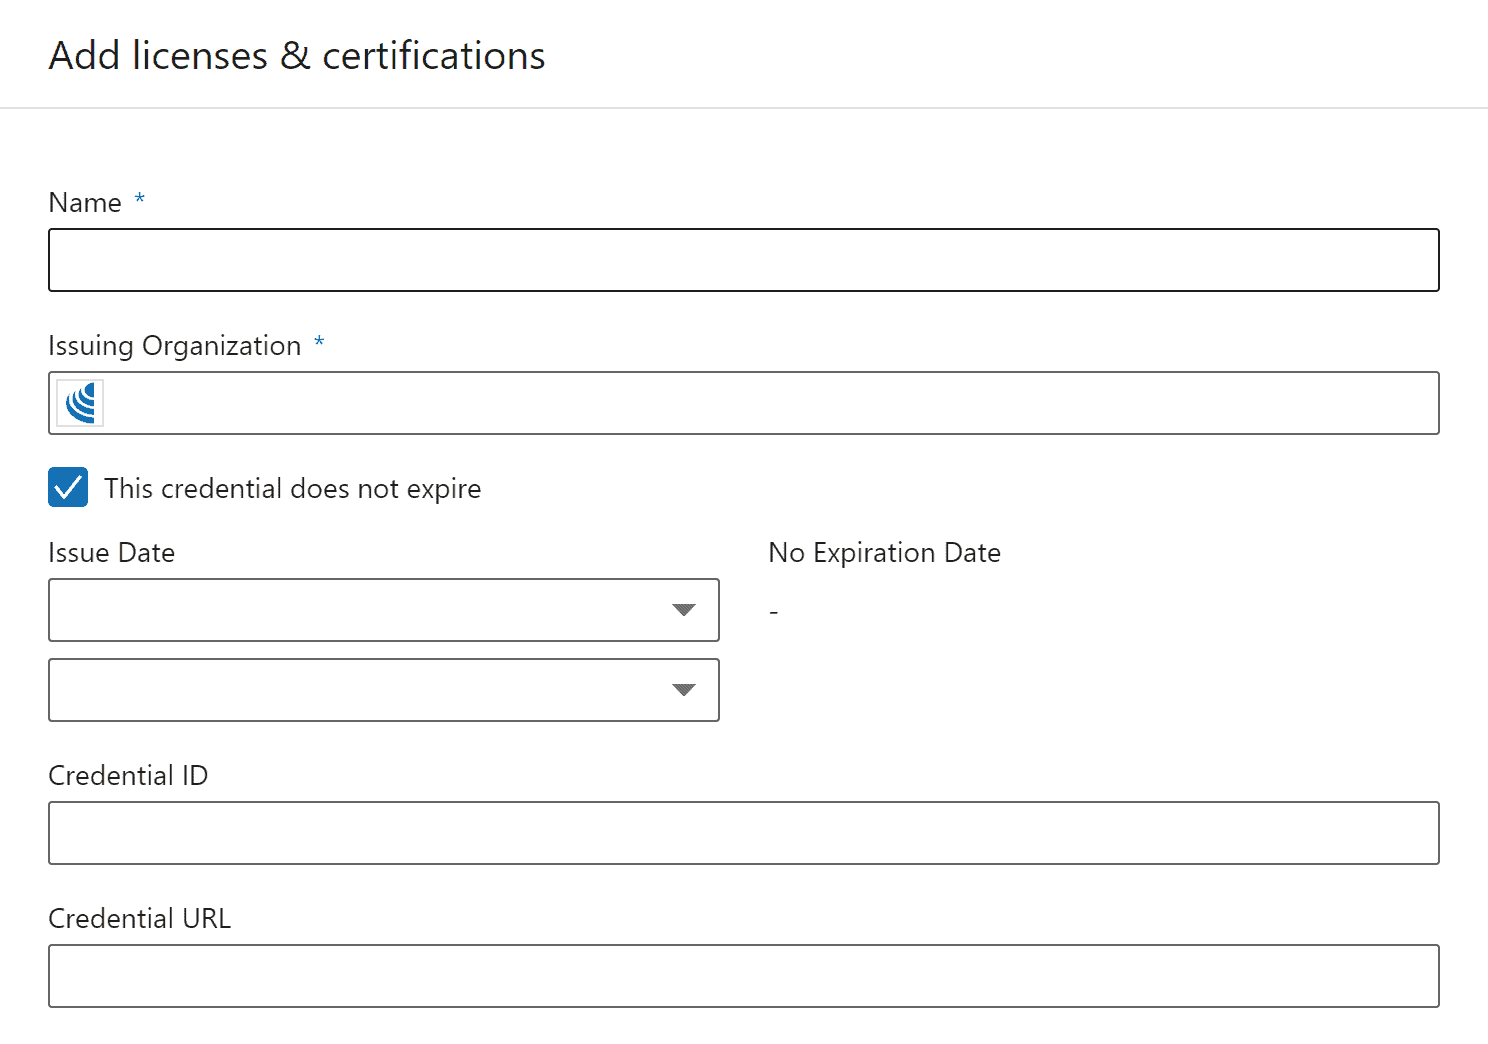
Task: Click the 'Add licenses & certifications' heading
Action: pyautogui.click(x=297, y=56)
